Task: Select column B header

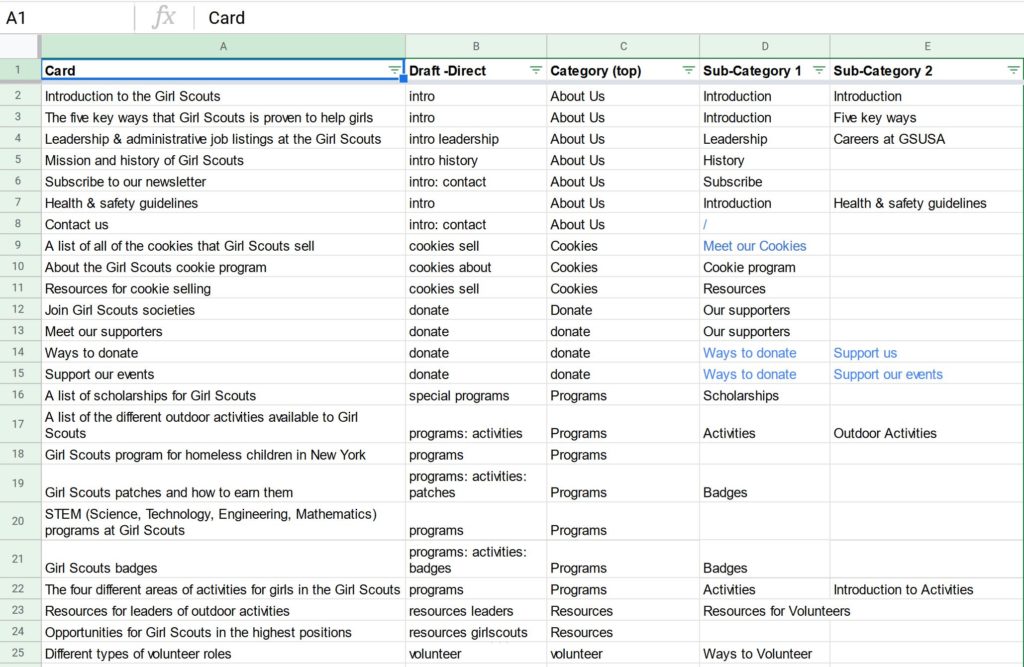Action: click(x=476, y=46)
